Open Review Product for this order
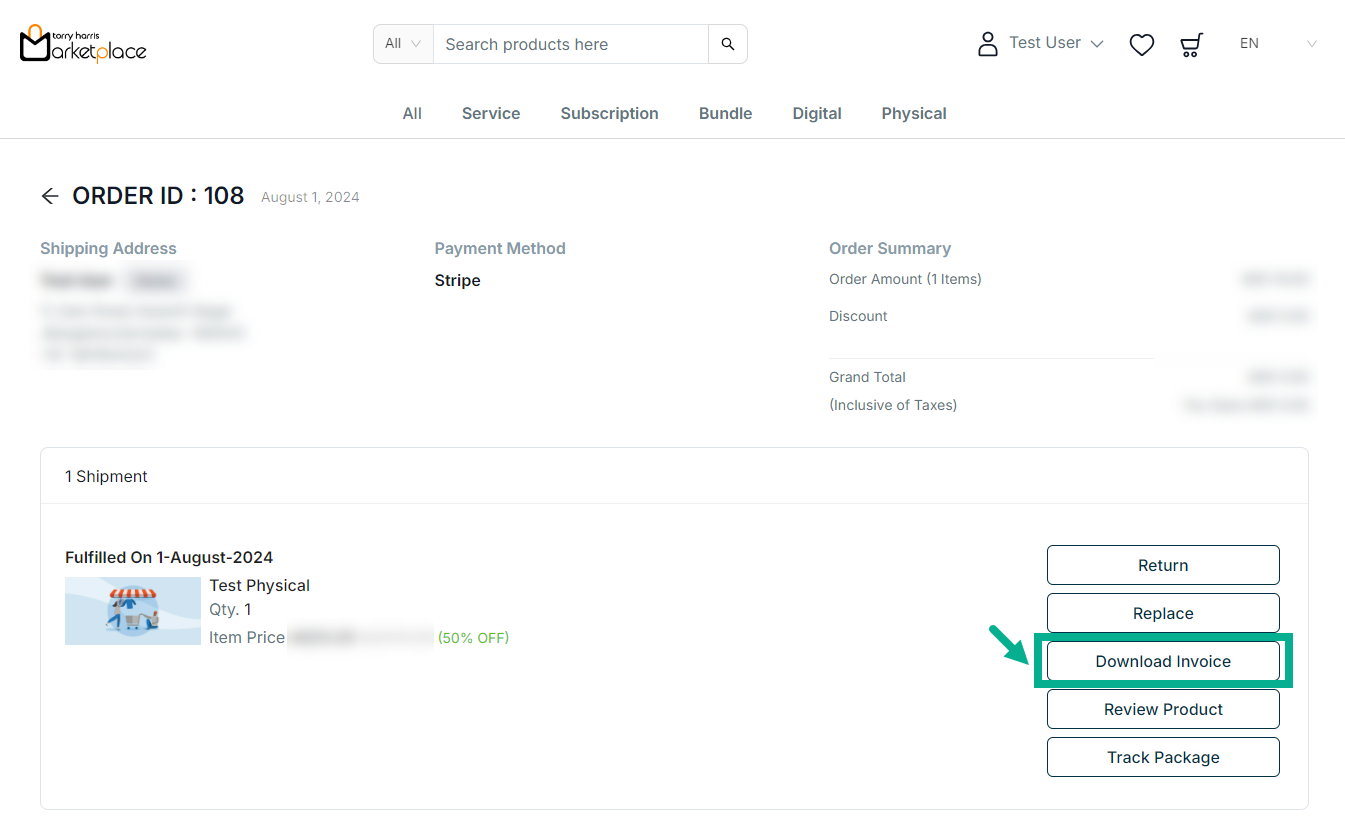 tap(1162, 709)
